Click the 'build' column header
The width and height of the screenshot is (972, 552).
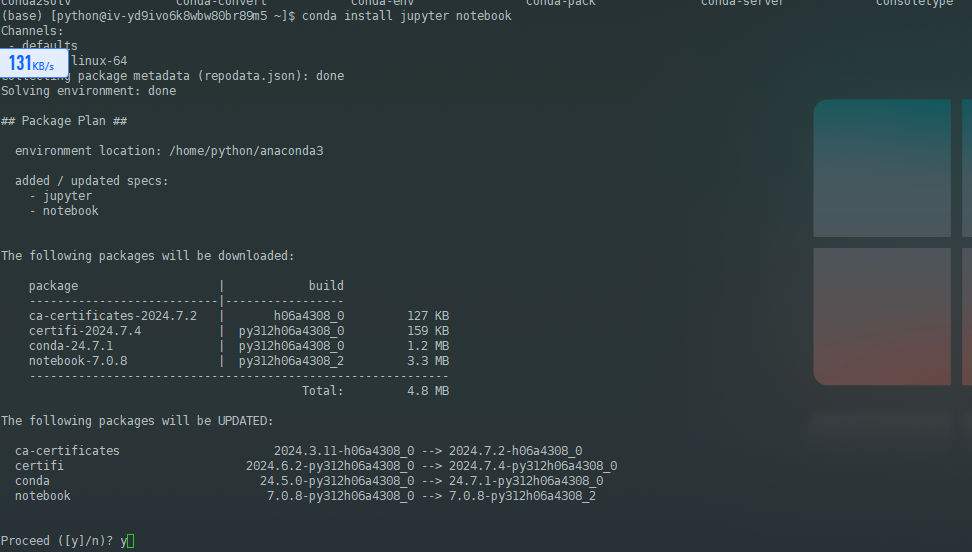pyautogui.click(x=326, y=286)
